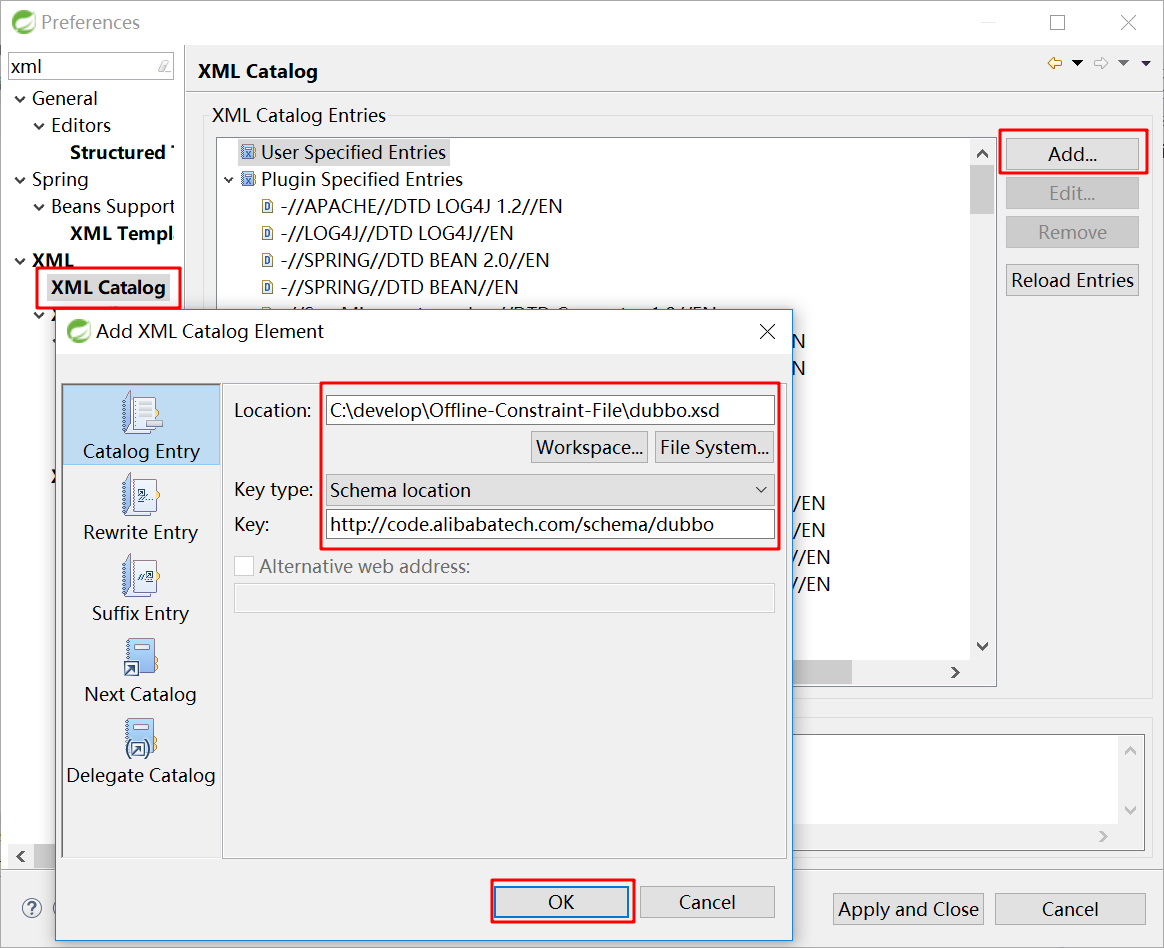Select Structured text editors tree item
The height and width of the screenshot is (948, 1164).
122,152
